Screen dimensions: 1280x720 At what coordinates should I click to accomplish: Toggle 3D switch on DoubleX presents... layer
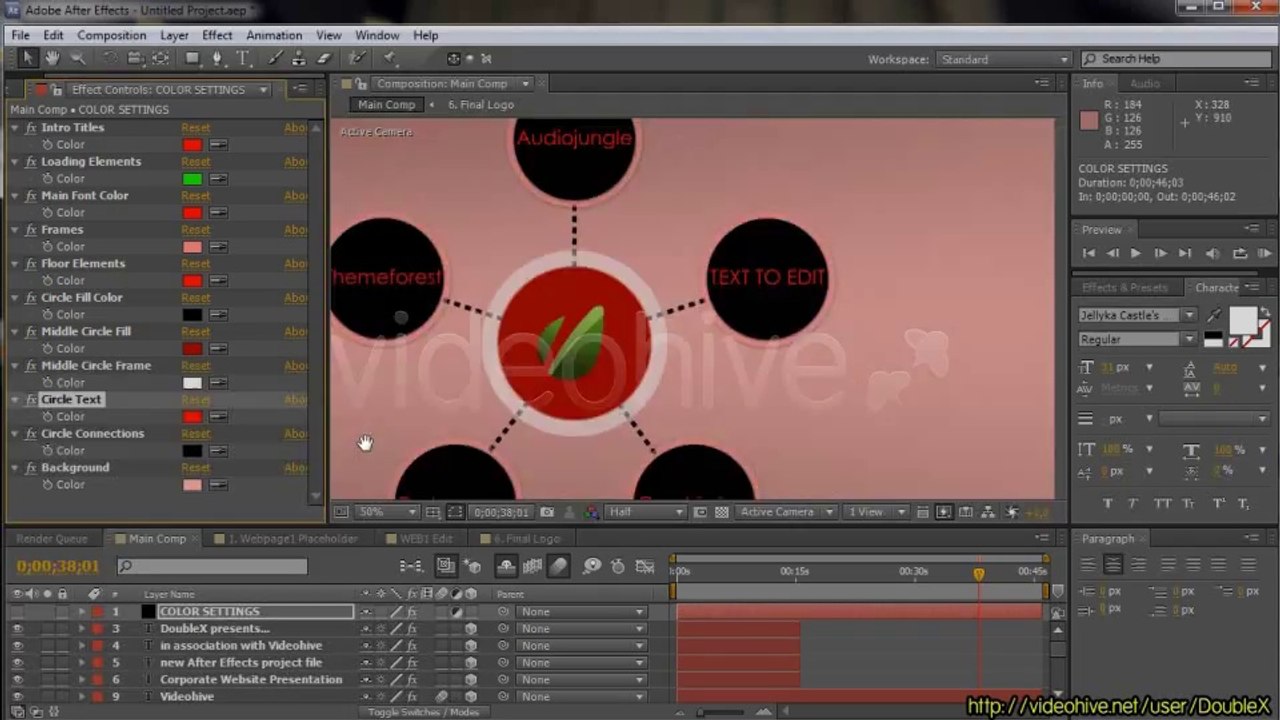[470, 629]
